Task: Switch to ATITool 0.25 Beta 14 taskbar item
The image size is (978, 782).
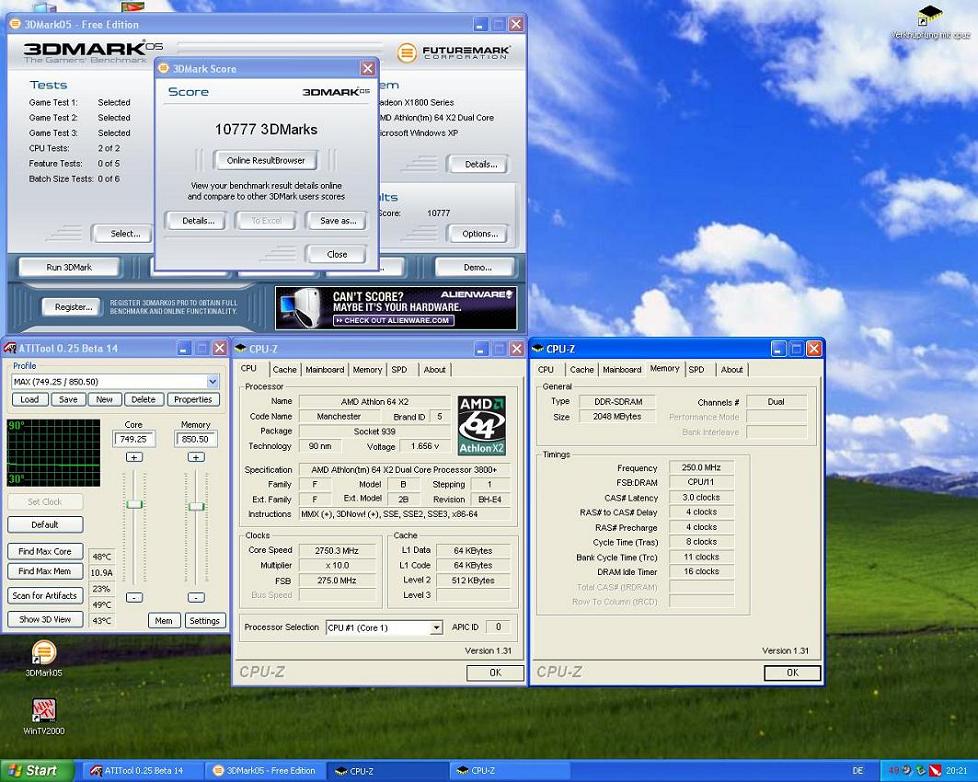Action: 142,771
